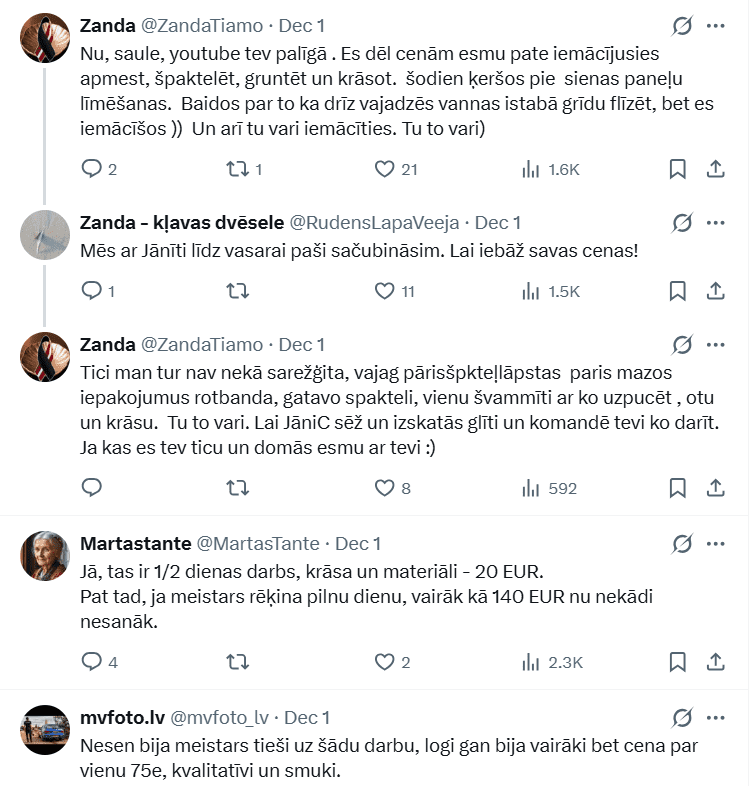Open Dec 1 timestamp of RudensLapaVeeja tweet
This screenshot has width=751, height=786.
click(497, 222)
